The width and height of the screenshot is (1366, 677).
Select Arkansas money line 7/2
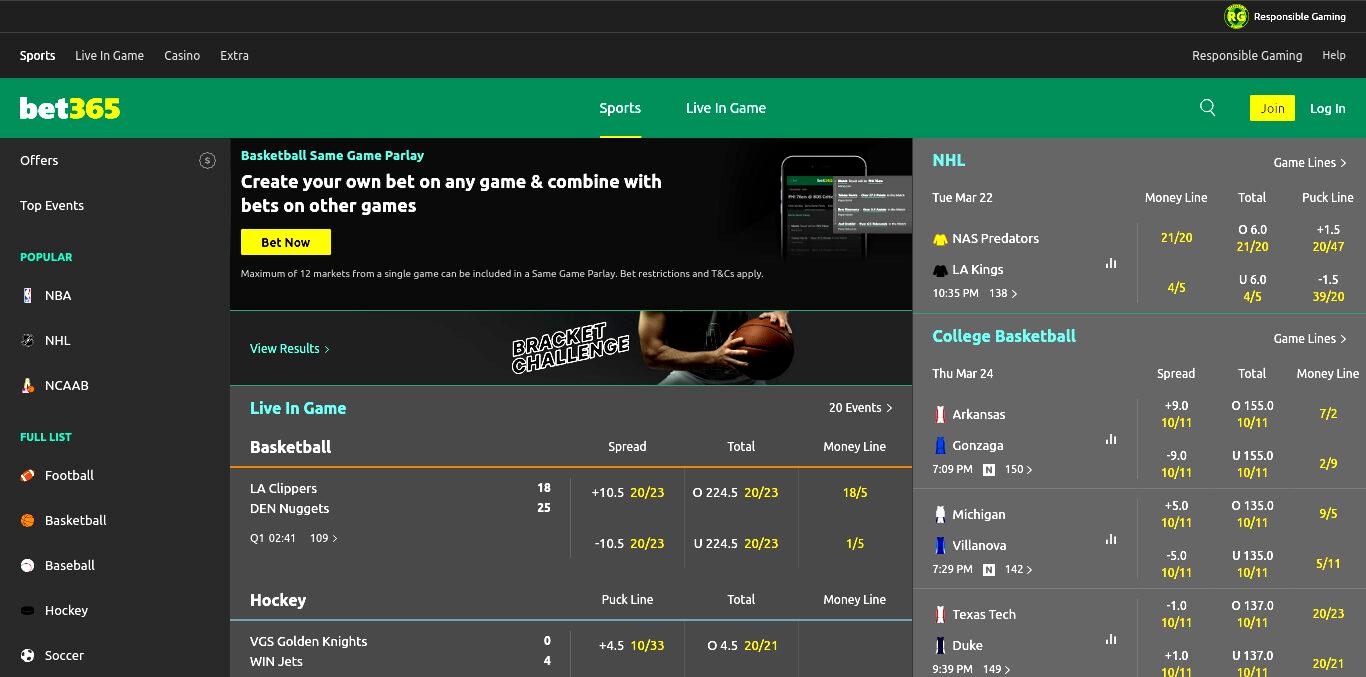(x=1328, y=413)
